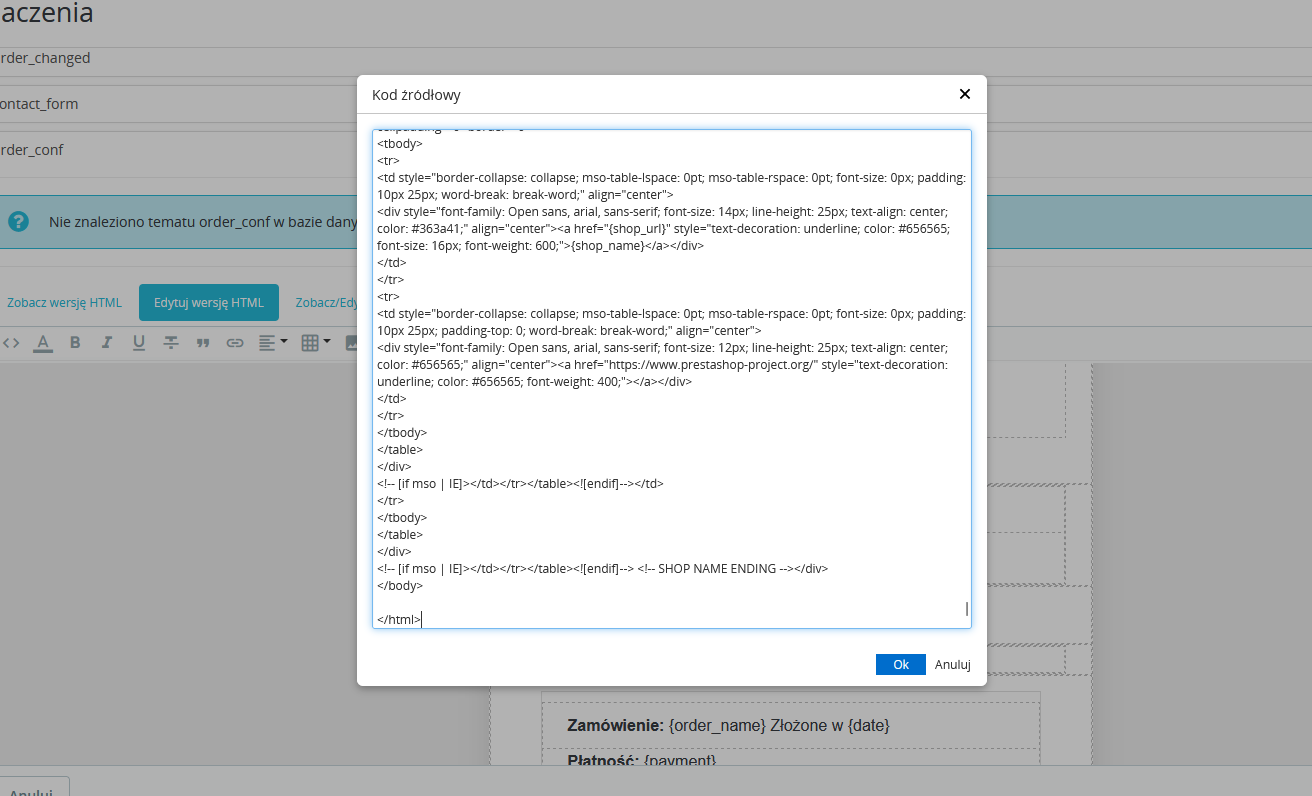
Task: Cancel the source code dialog with Anuluj
Action: coord(953,664)
